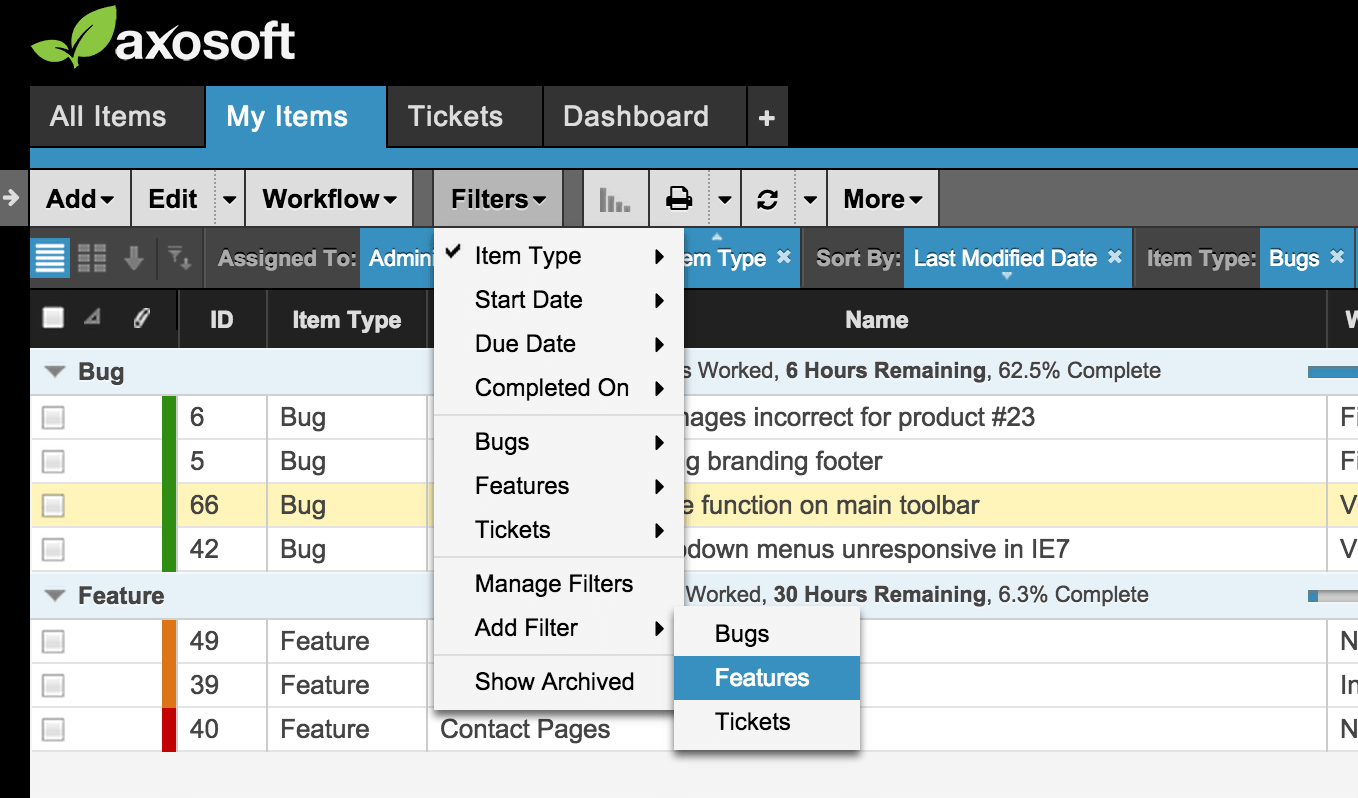Toggle the select-all checkbox in header
1358x798 pixels.
point(53,318)
